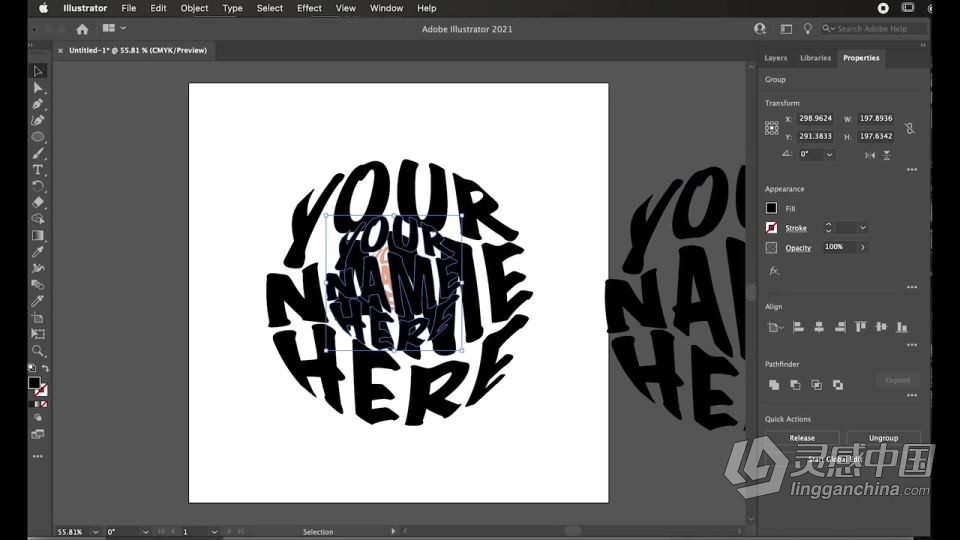Viewport: 960px width, 540px height.
Task: Select the Eraser tool
Action: (38, 202)
